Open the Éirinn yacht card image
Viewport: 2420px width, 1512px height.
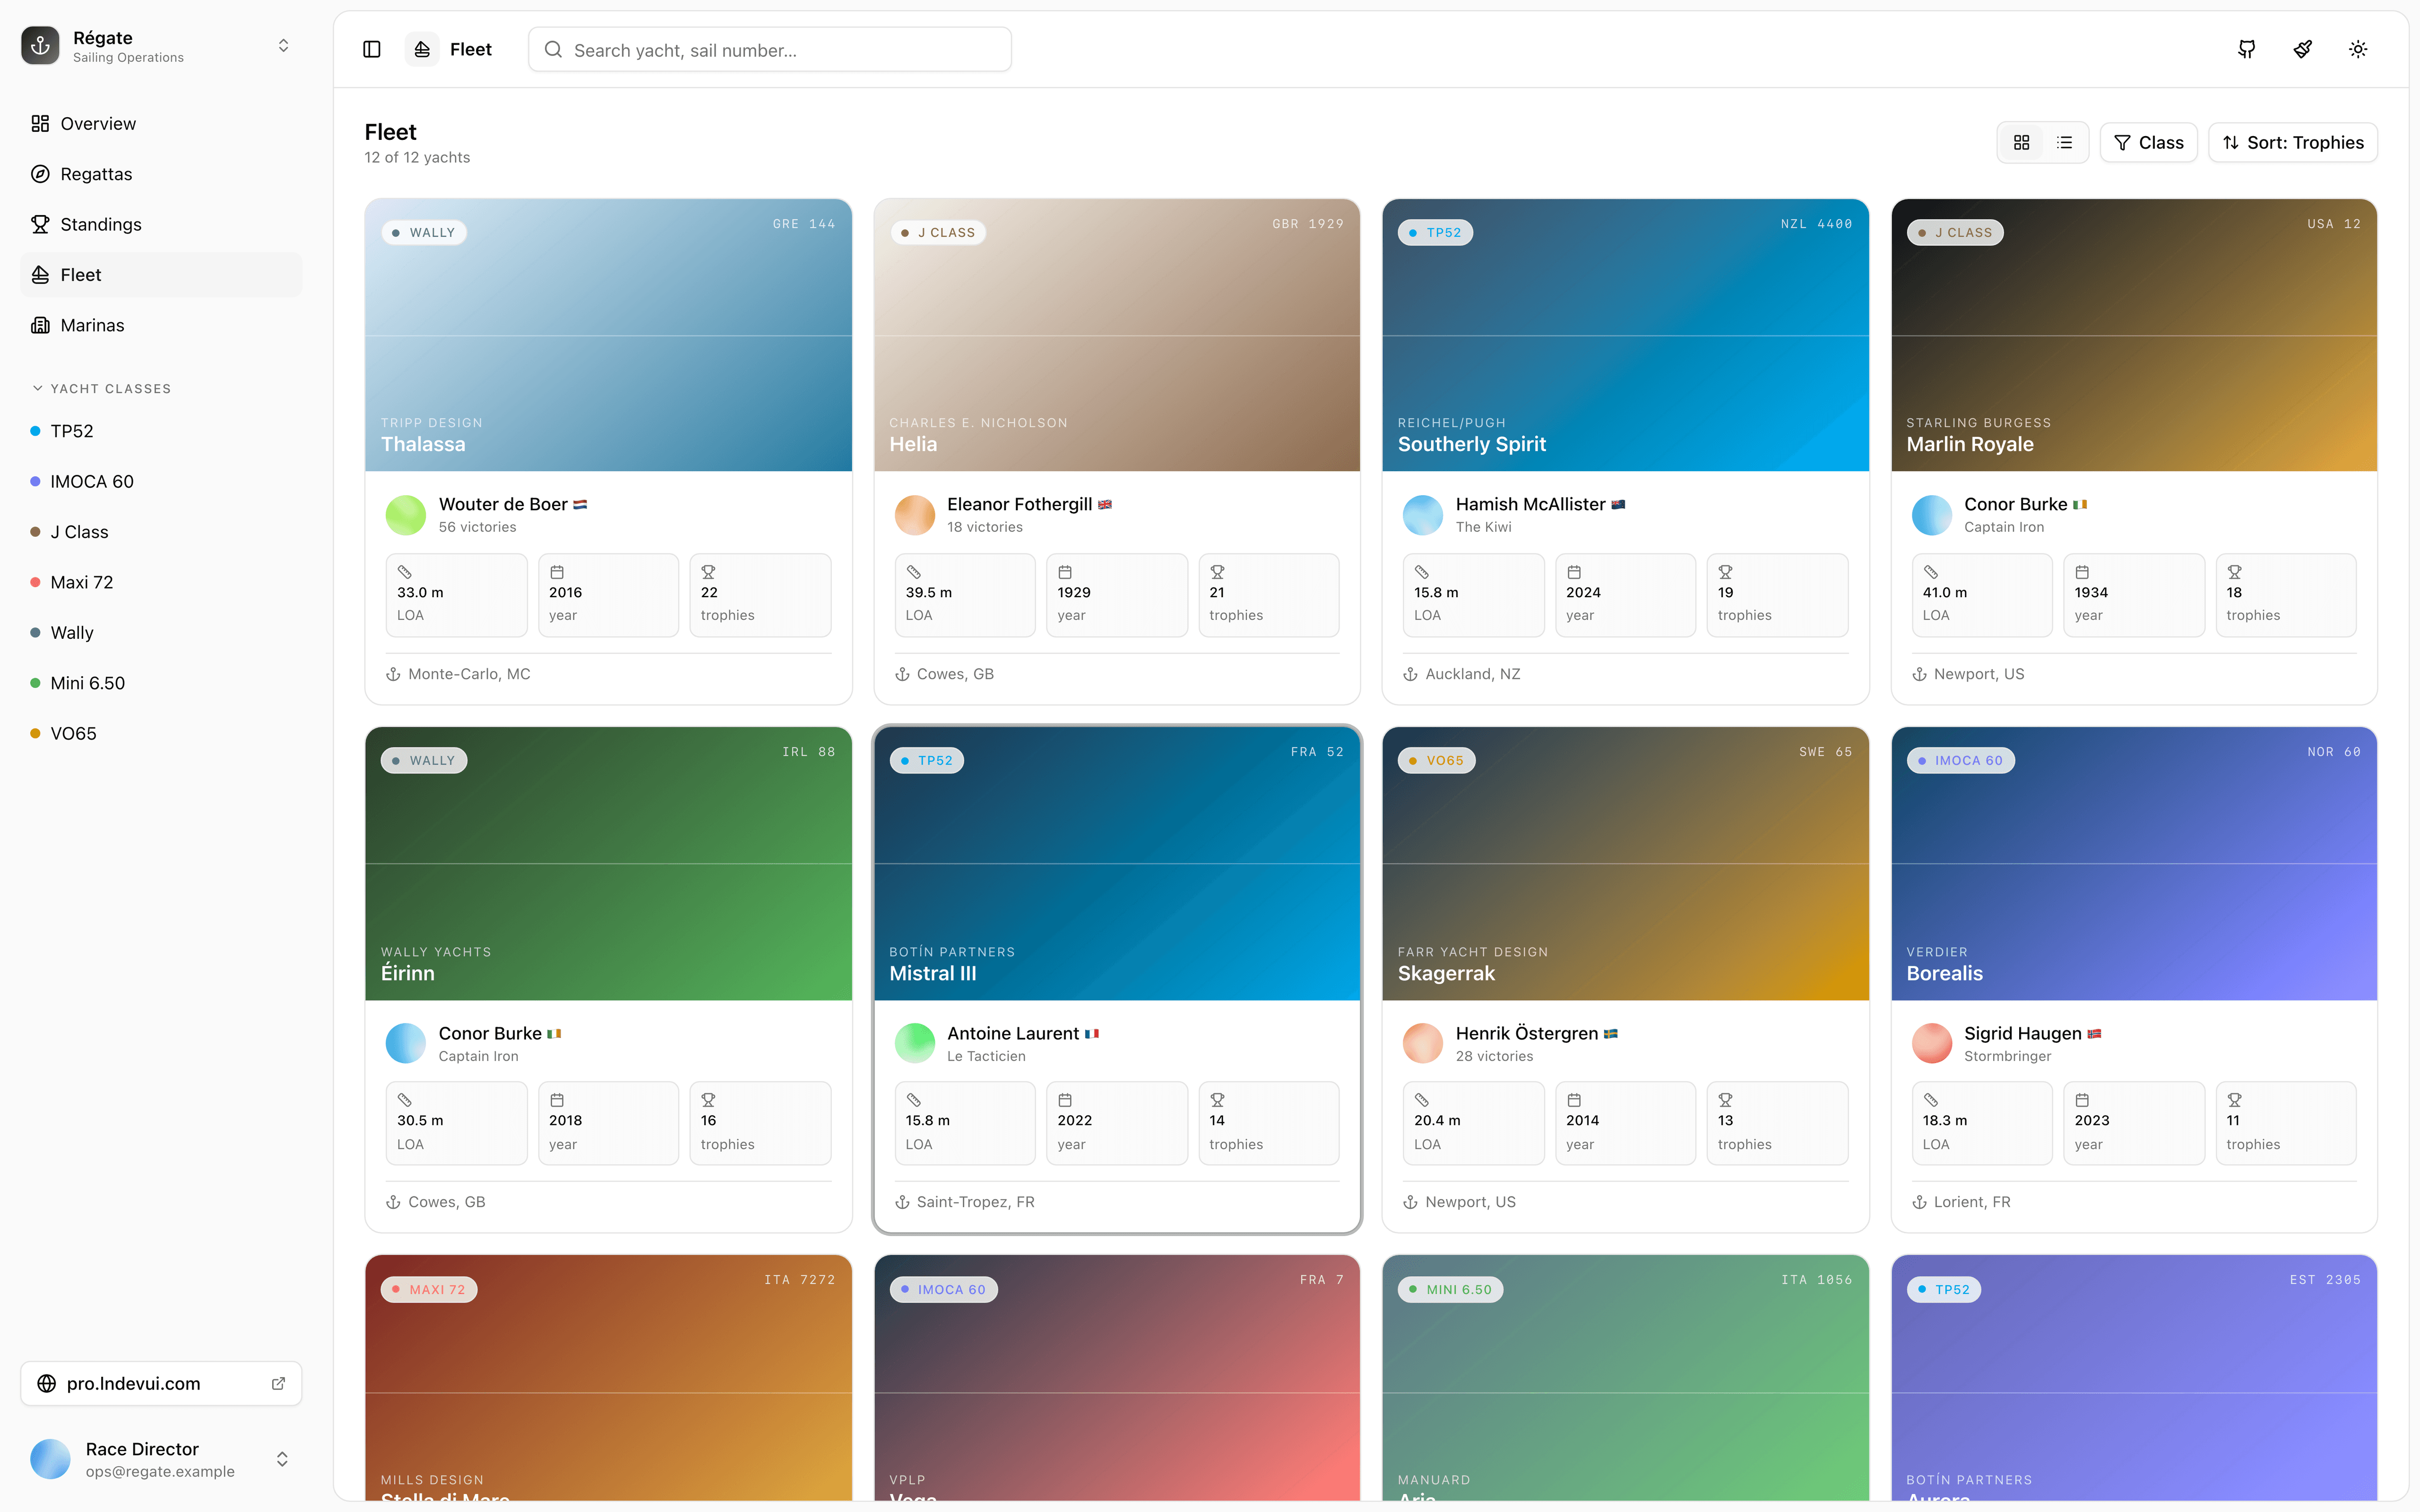(608, 864)
